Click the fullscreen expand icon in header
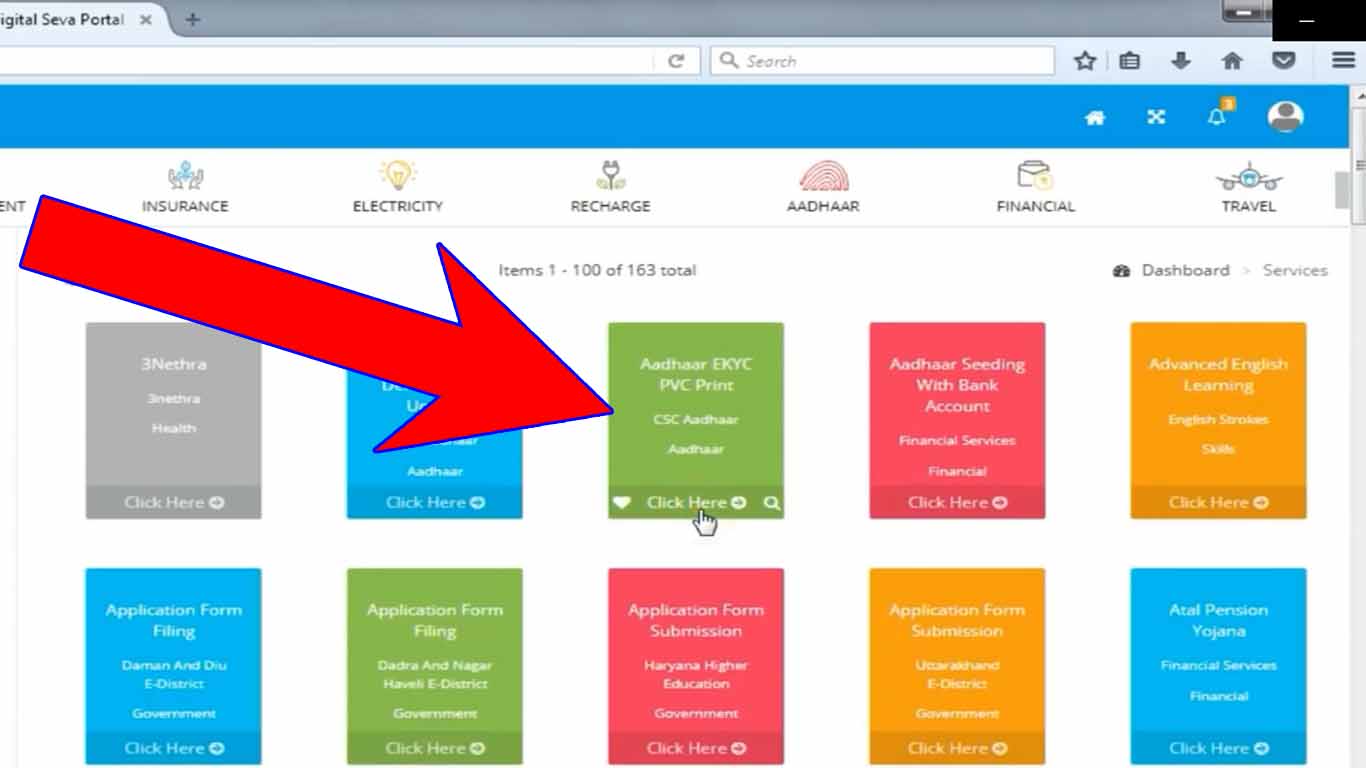This screenshot has height=768, width=1366. tap(1156, 117)
